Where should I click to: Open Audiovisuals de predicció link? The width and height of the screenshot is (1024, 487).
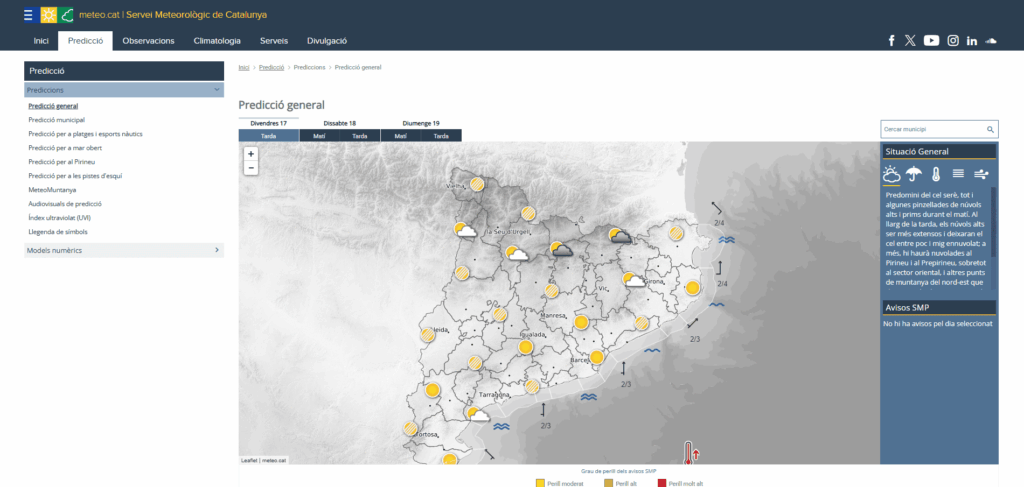tap(65, 204)
